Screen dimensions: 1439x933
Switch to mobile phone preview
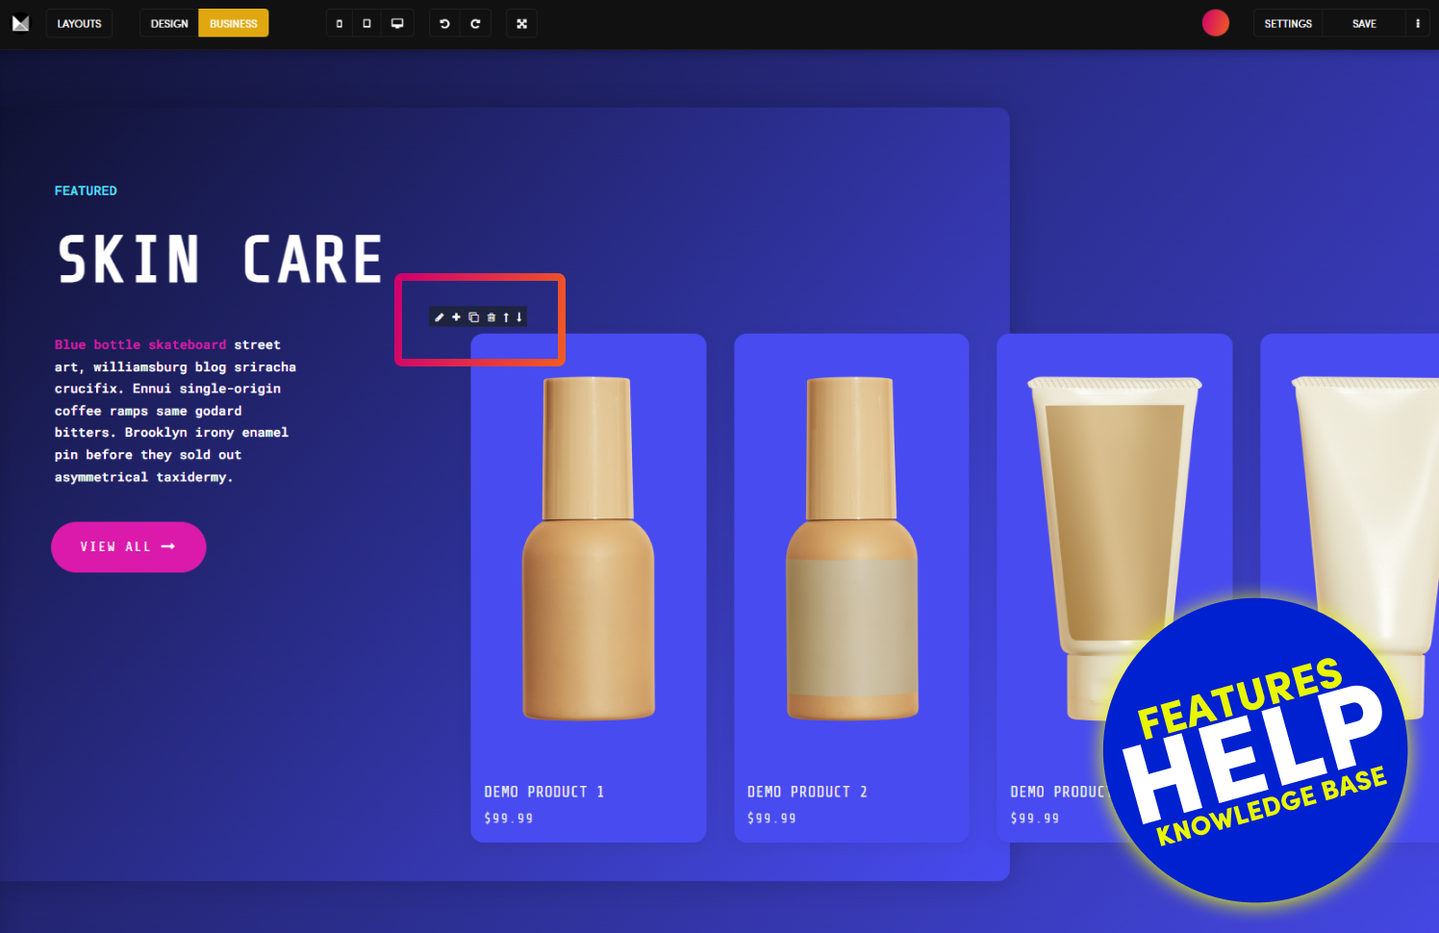tap(339, 23)
